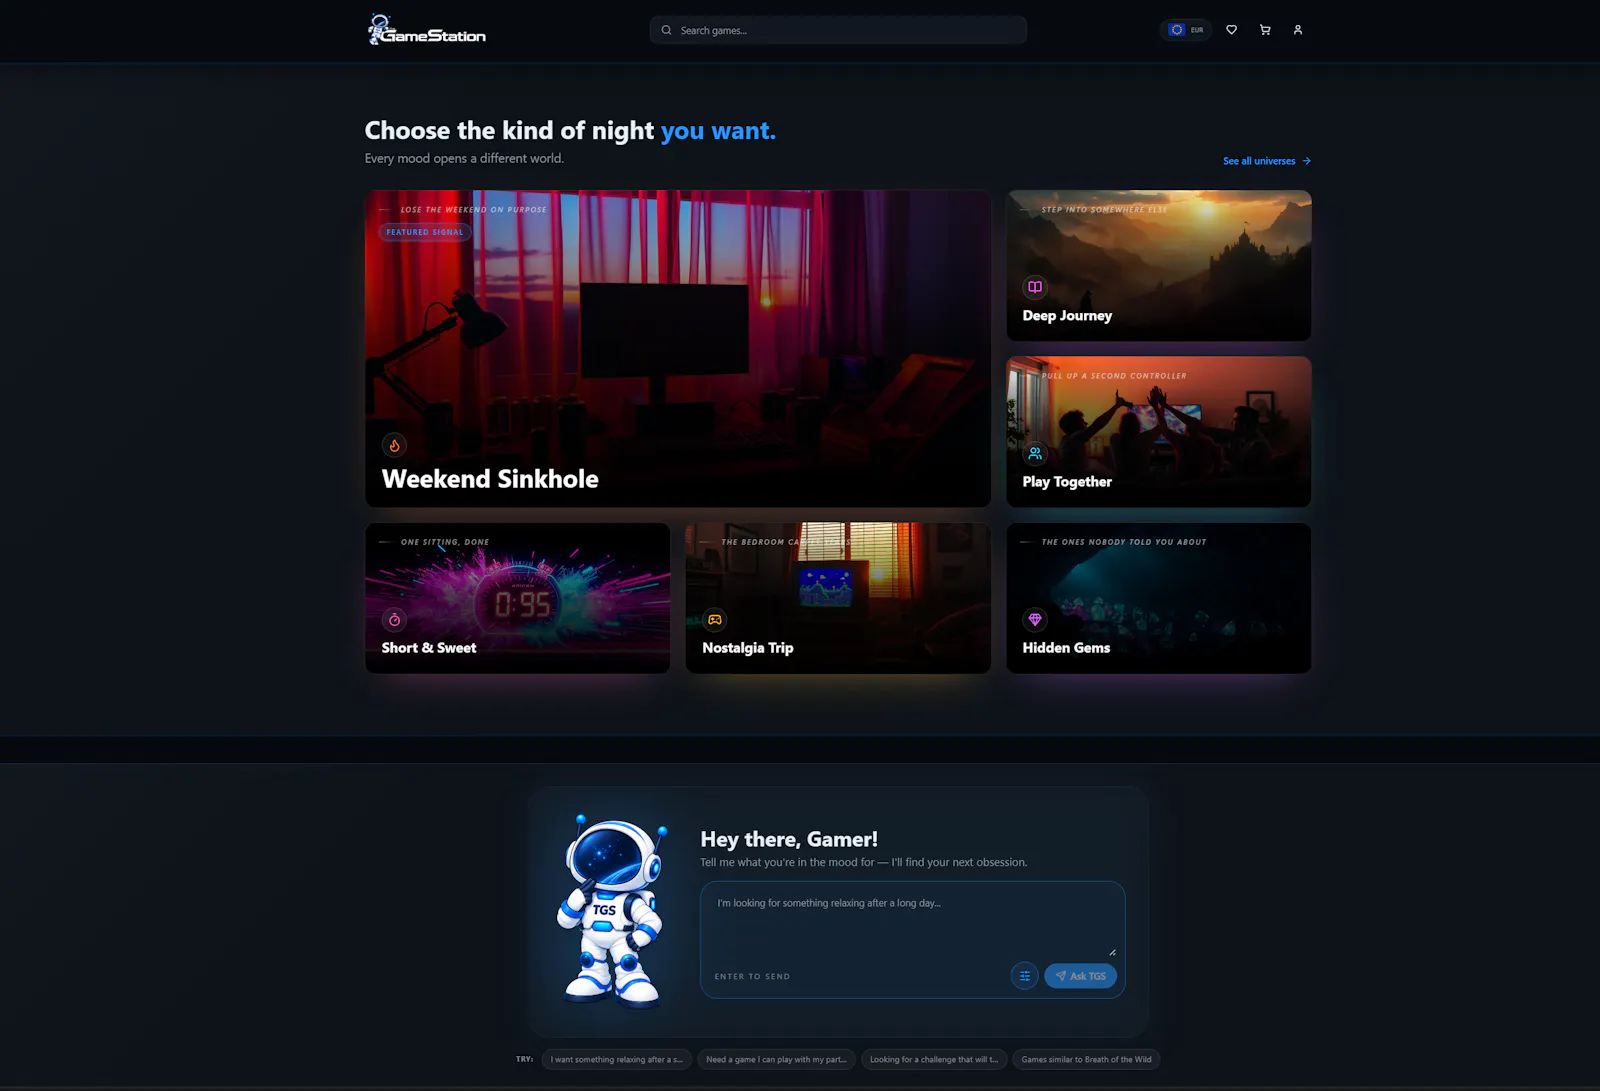Screen dimensions: 1600x1091
Task: Click the TGS astronaut mascot
Action: (x=612, y=910)
